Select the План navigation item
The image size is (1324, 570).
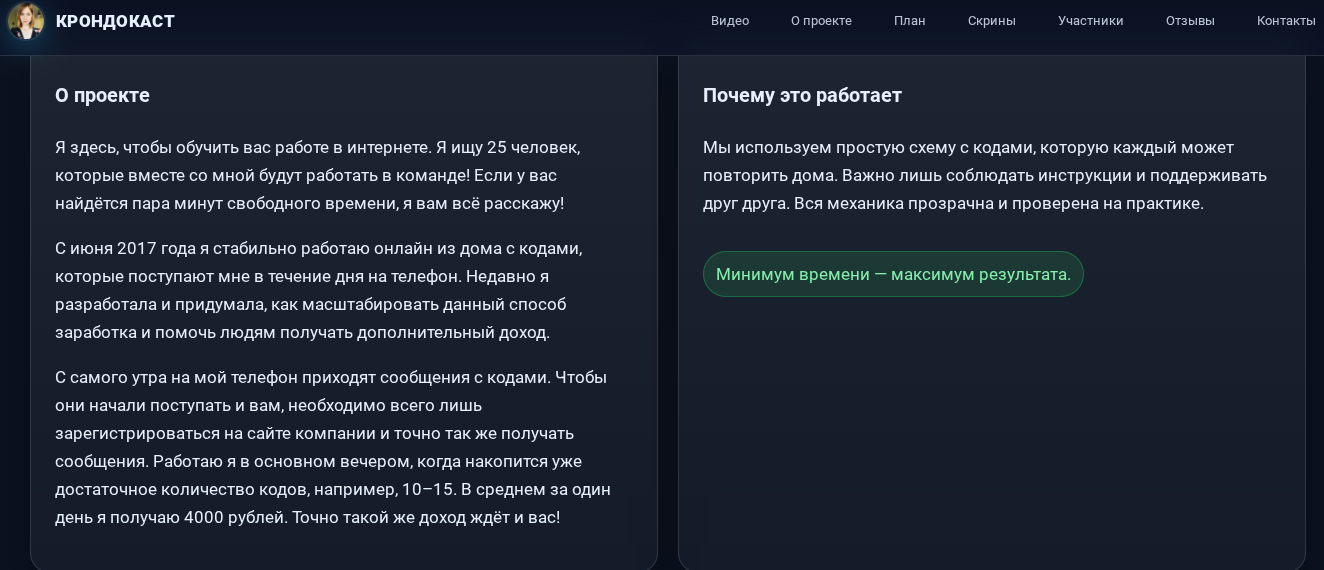[909, 21]
